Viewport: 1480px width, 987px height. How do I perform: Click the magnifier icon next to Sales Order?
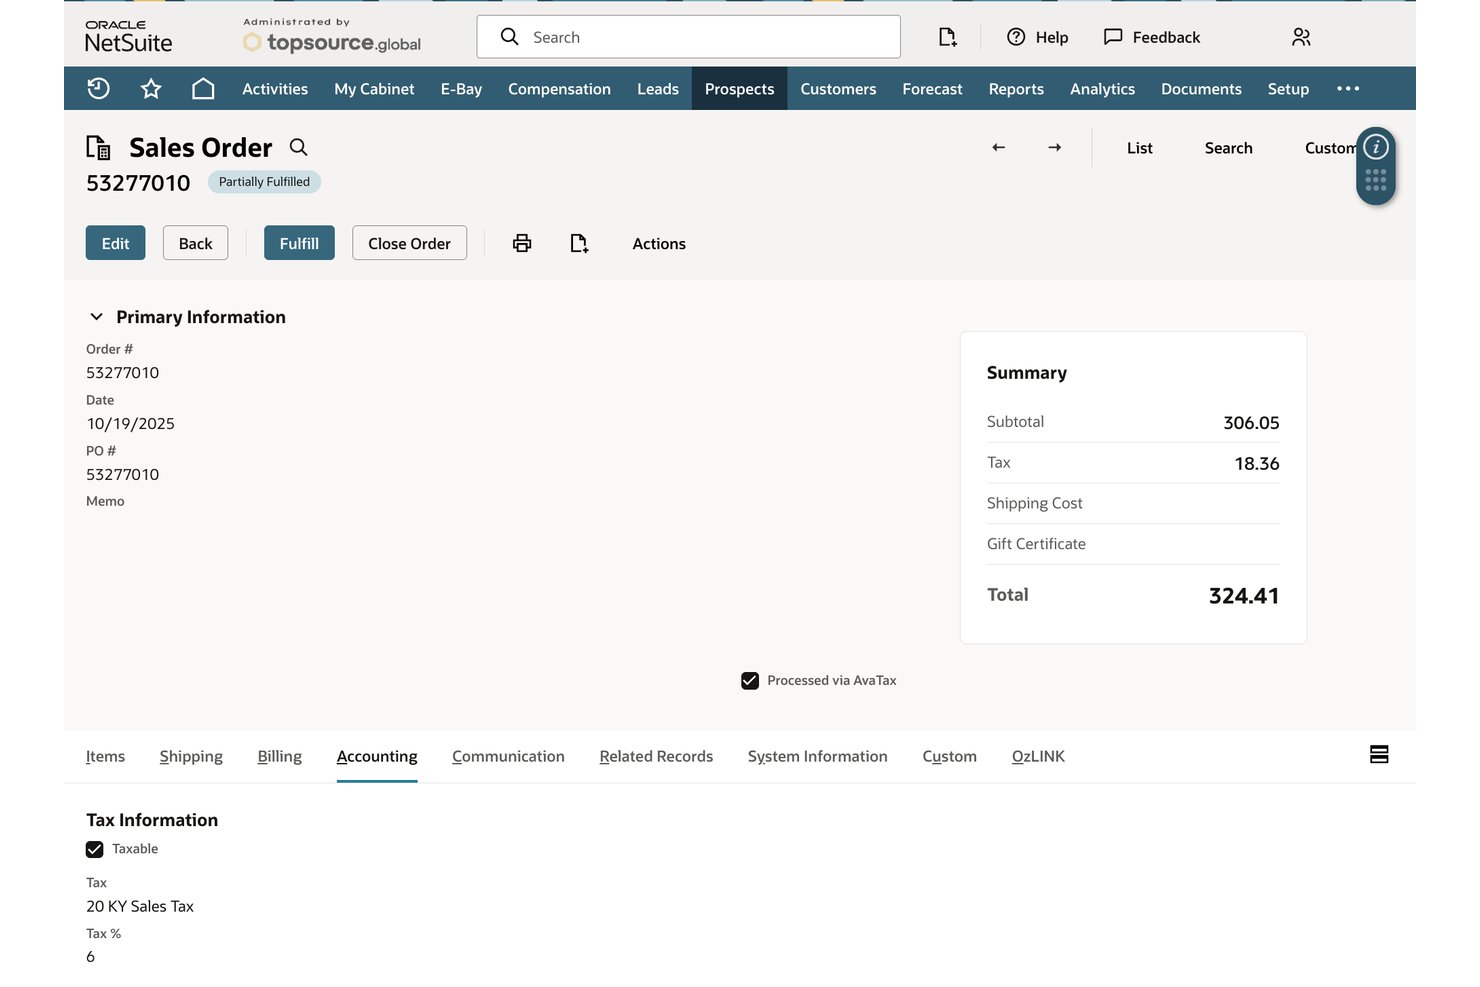coord(298,147)
